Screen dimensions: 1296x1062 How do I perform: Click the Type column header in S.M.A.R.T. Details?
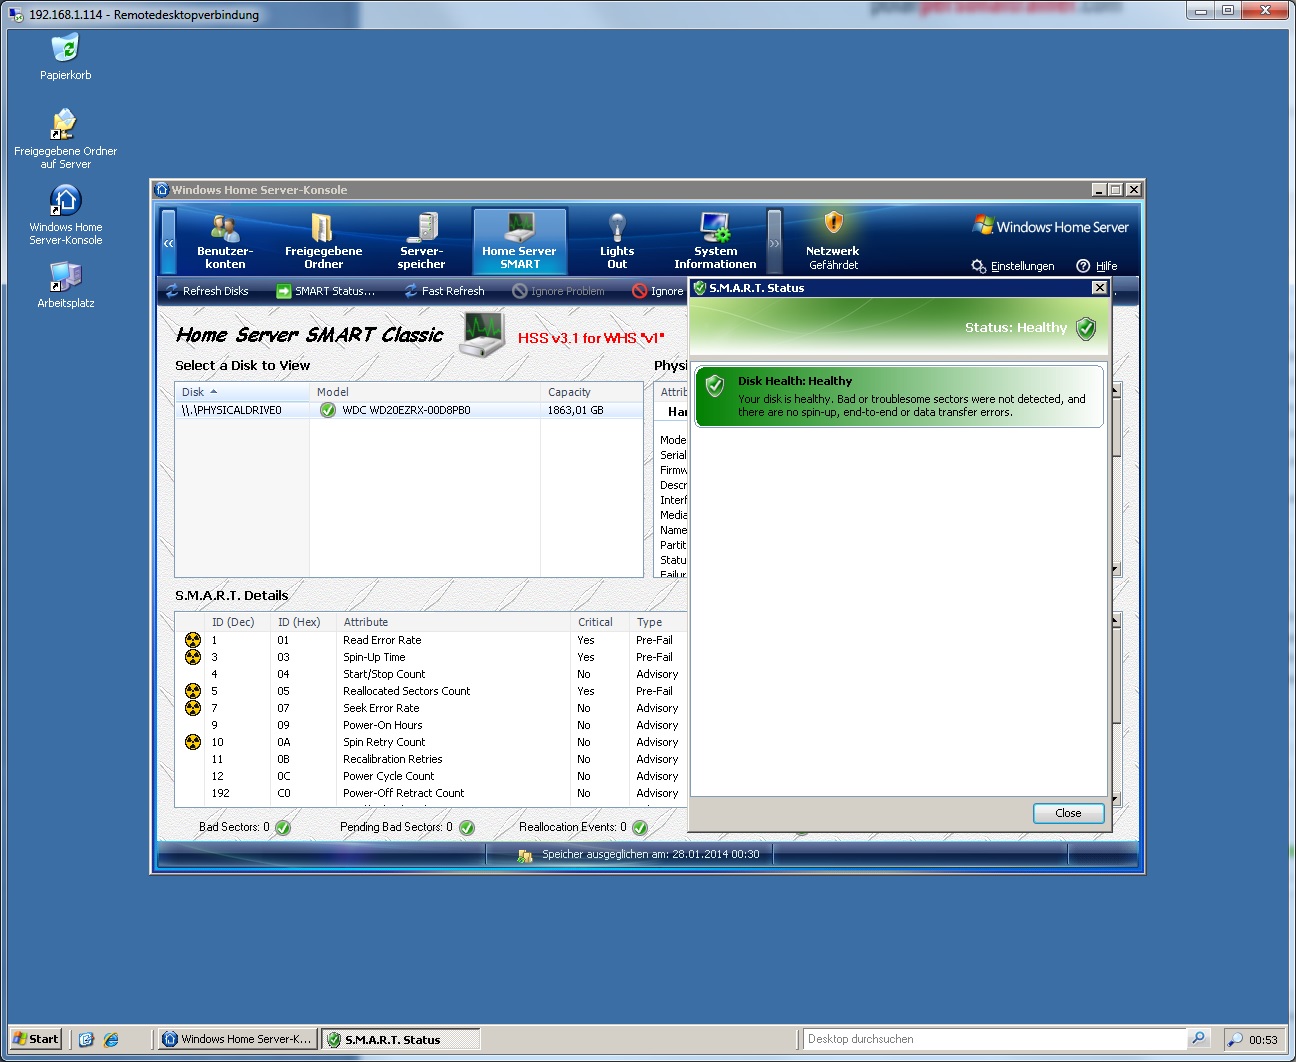(659, 622)
